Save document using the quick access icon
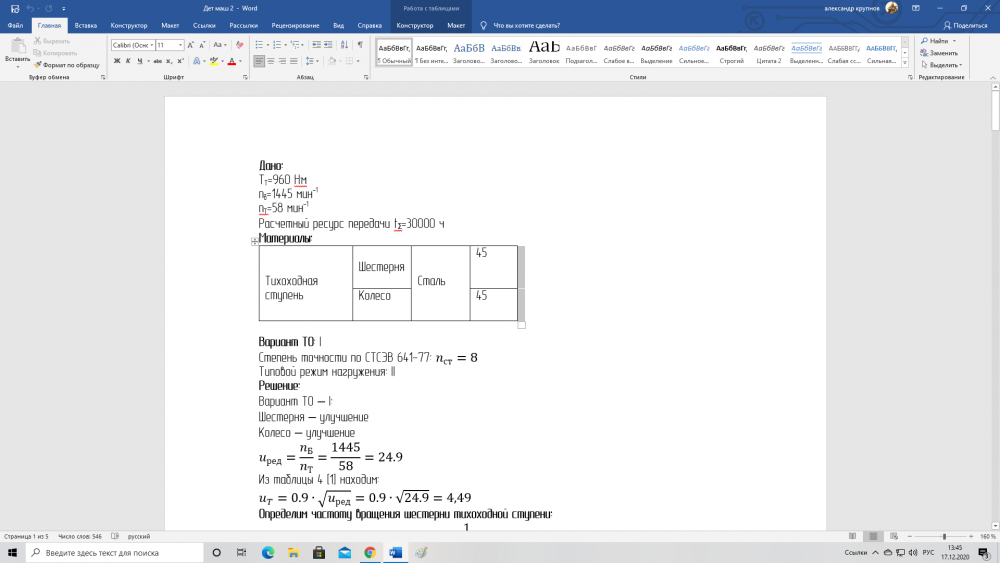Viewport: 1000px width, 563px height. pos(14,8)
